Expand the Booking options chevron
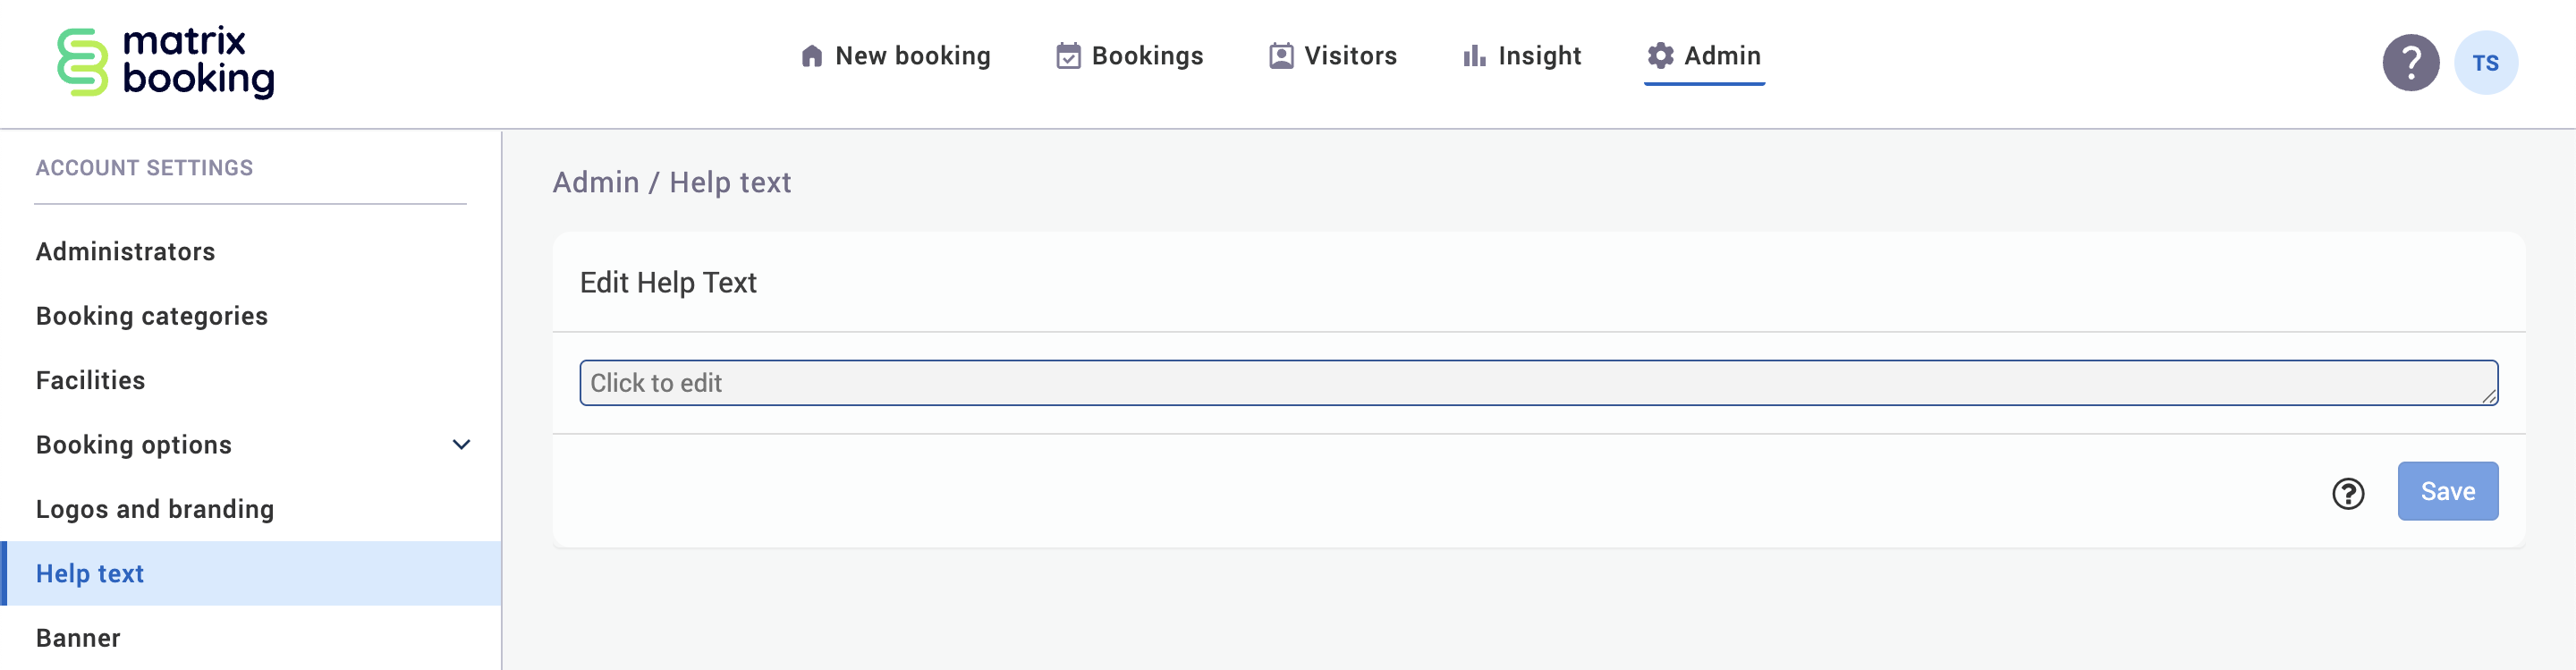 (x=461, y=445)
